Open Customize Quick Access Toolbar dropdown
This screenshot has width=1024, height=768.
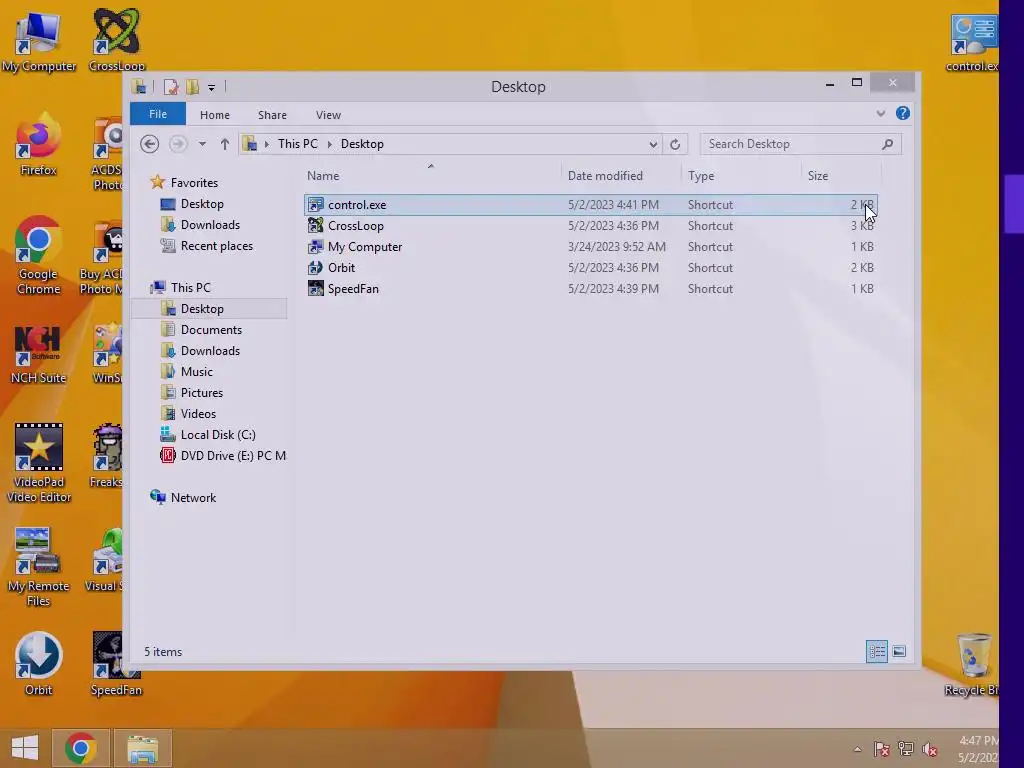[x=211, y=87]
